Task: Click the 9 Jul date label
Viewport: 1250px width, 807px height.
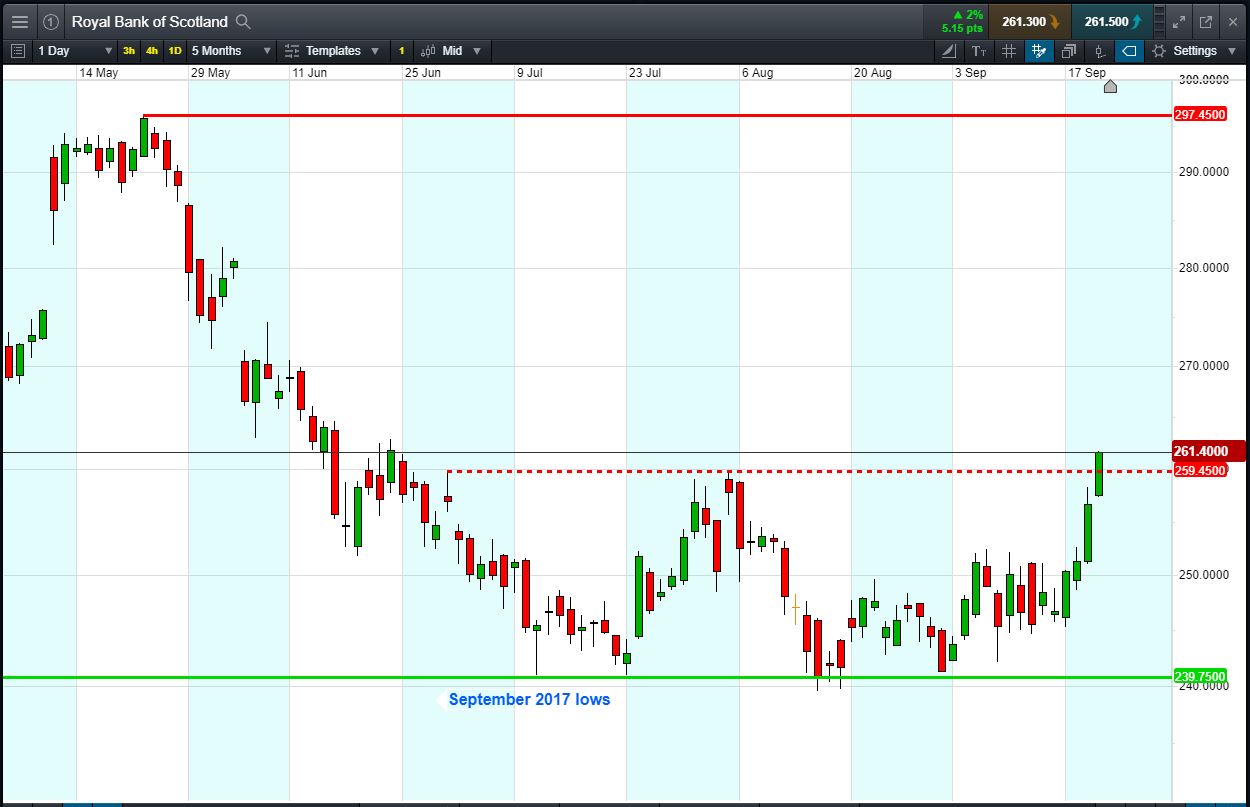Action: pyautogui.click(x=529, y=73)
